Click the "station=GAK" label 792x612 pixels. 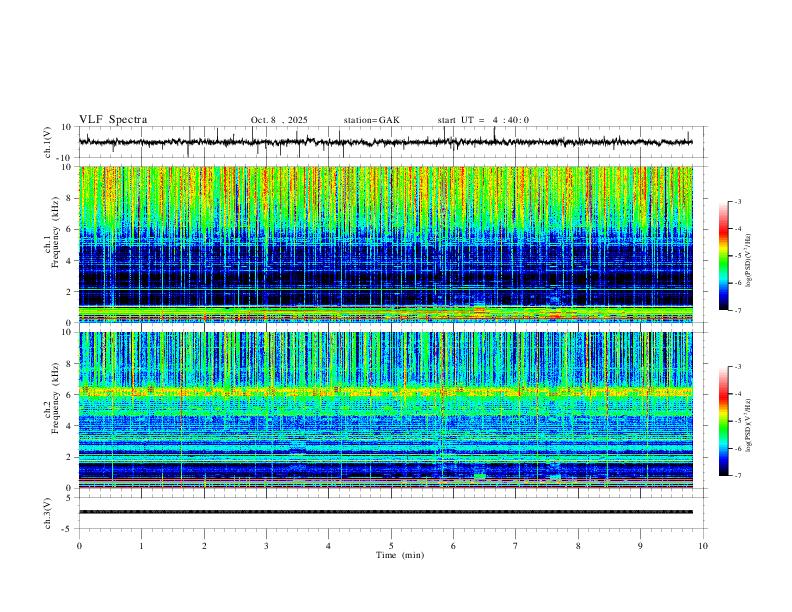pos(371,120)
